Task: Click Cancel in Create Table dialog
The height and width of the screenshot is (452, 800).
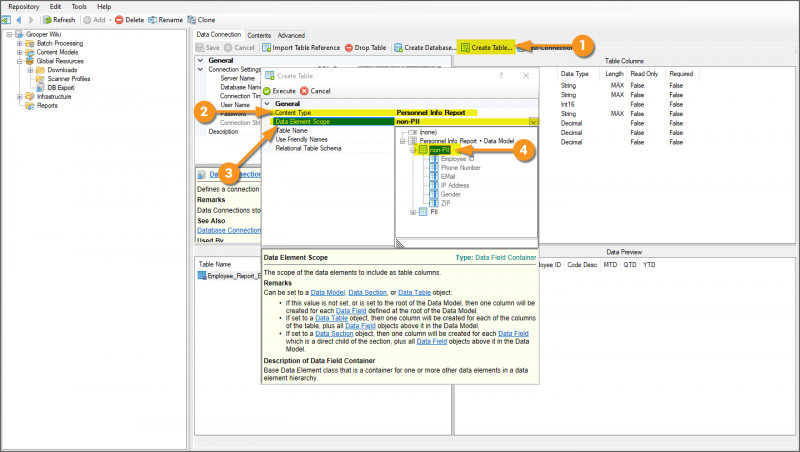Action: tap(315, 91)
